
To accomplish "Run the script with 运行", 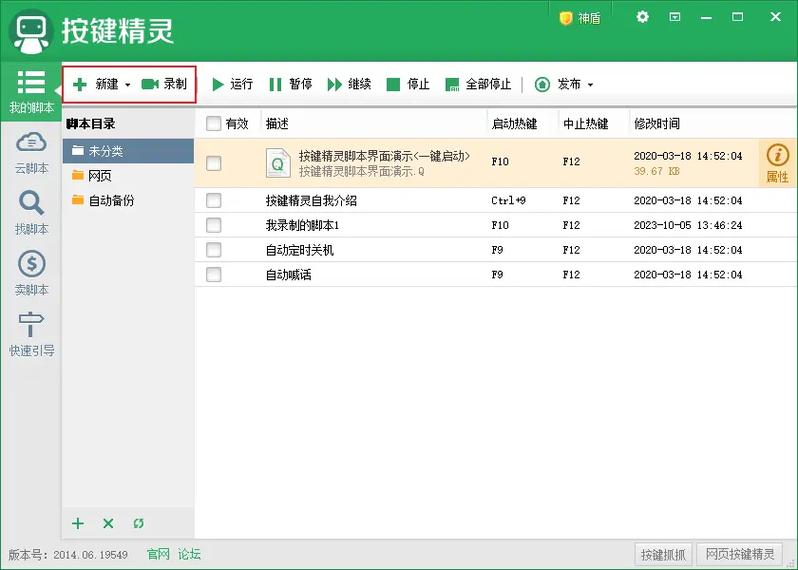I will click(232, 84).
